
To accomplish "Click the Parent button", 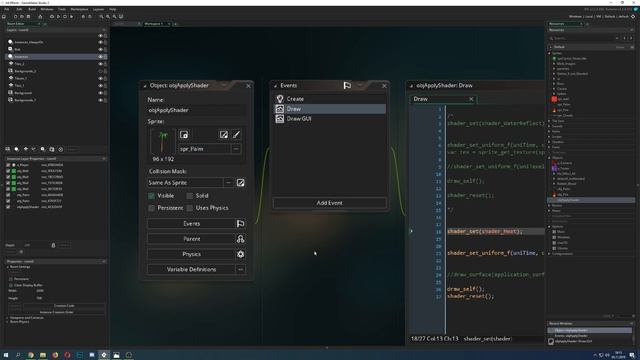I will [191, 239].
